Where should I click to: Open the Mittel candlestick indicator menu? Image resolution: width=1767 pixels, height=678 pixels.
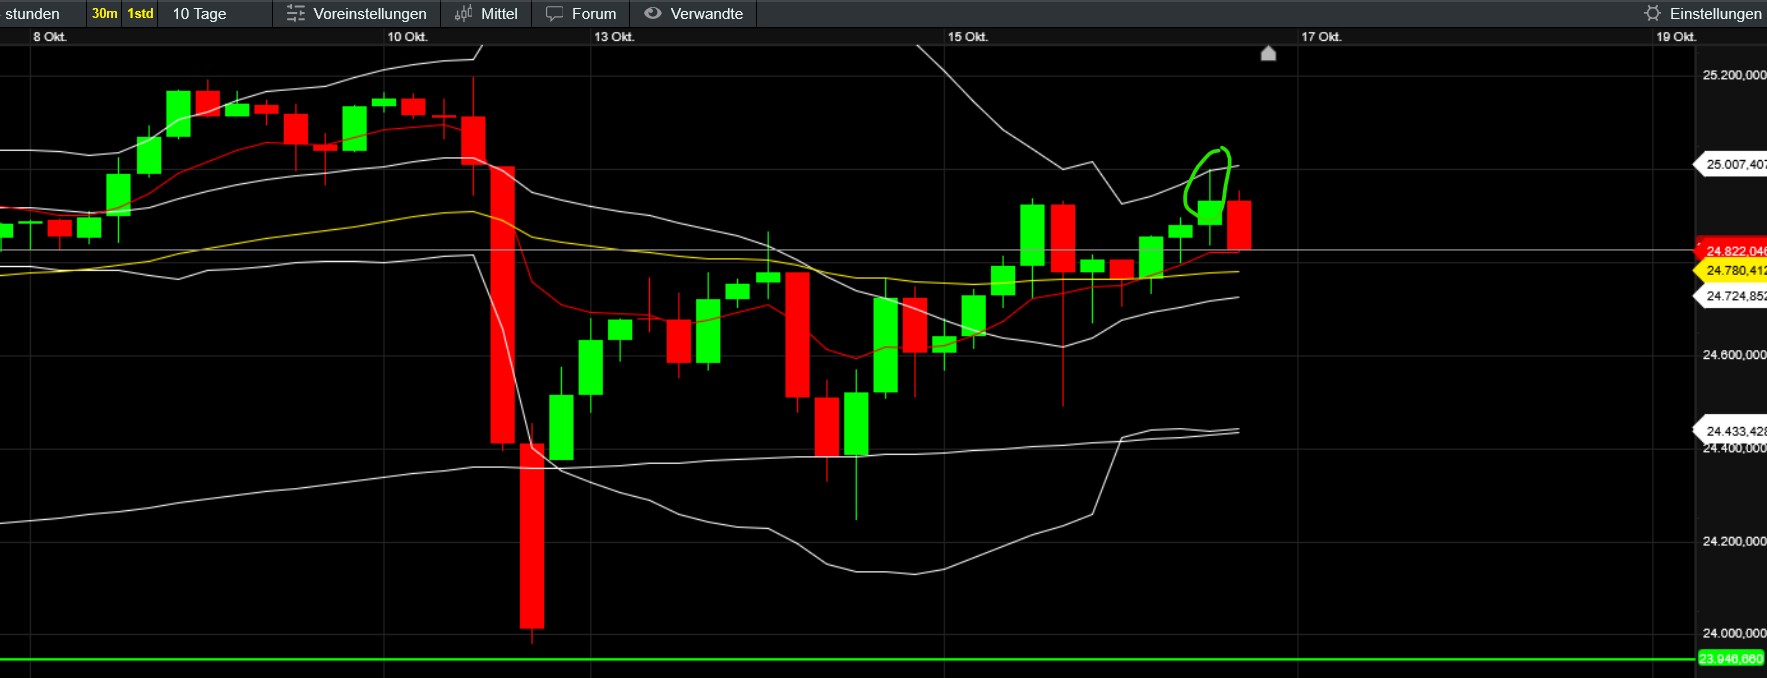(486, 13)
